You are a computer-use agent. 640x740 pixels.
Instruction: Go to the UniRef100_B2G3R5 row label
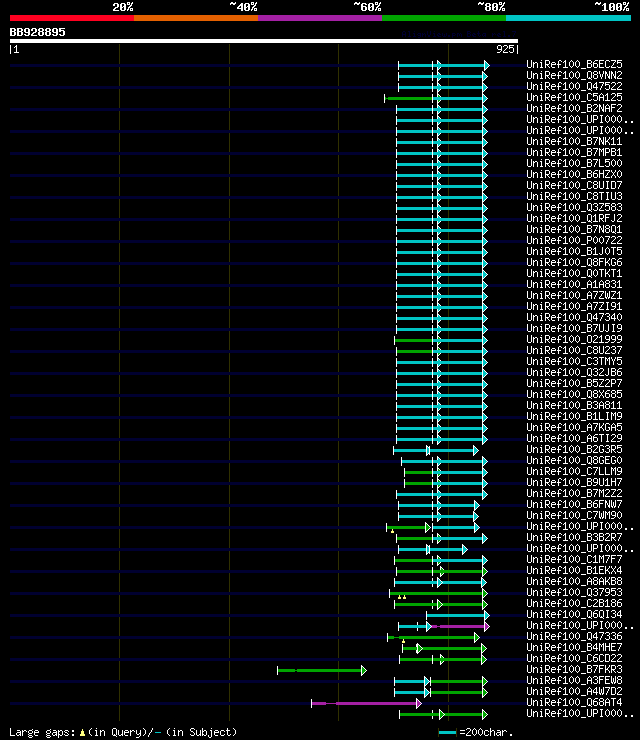click(x=574, y=449)
